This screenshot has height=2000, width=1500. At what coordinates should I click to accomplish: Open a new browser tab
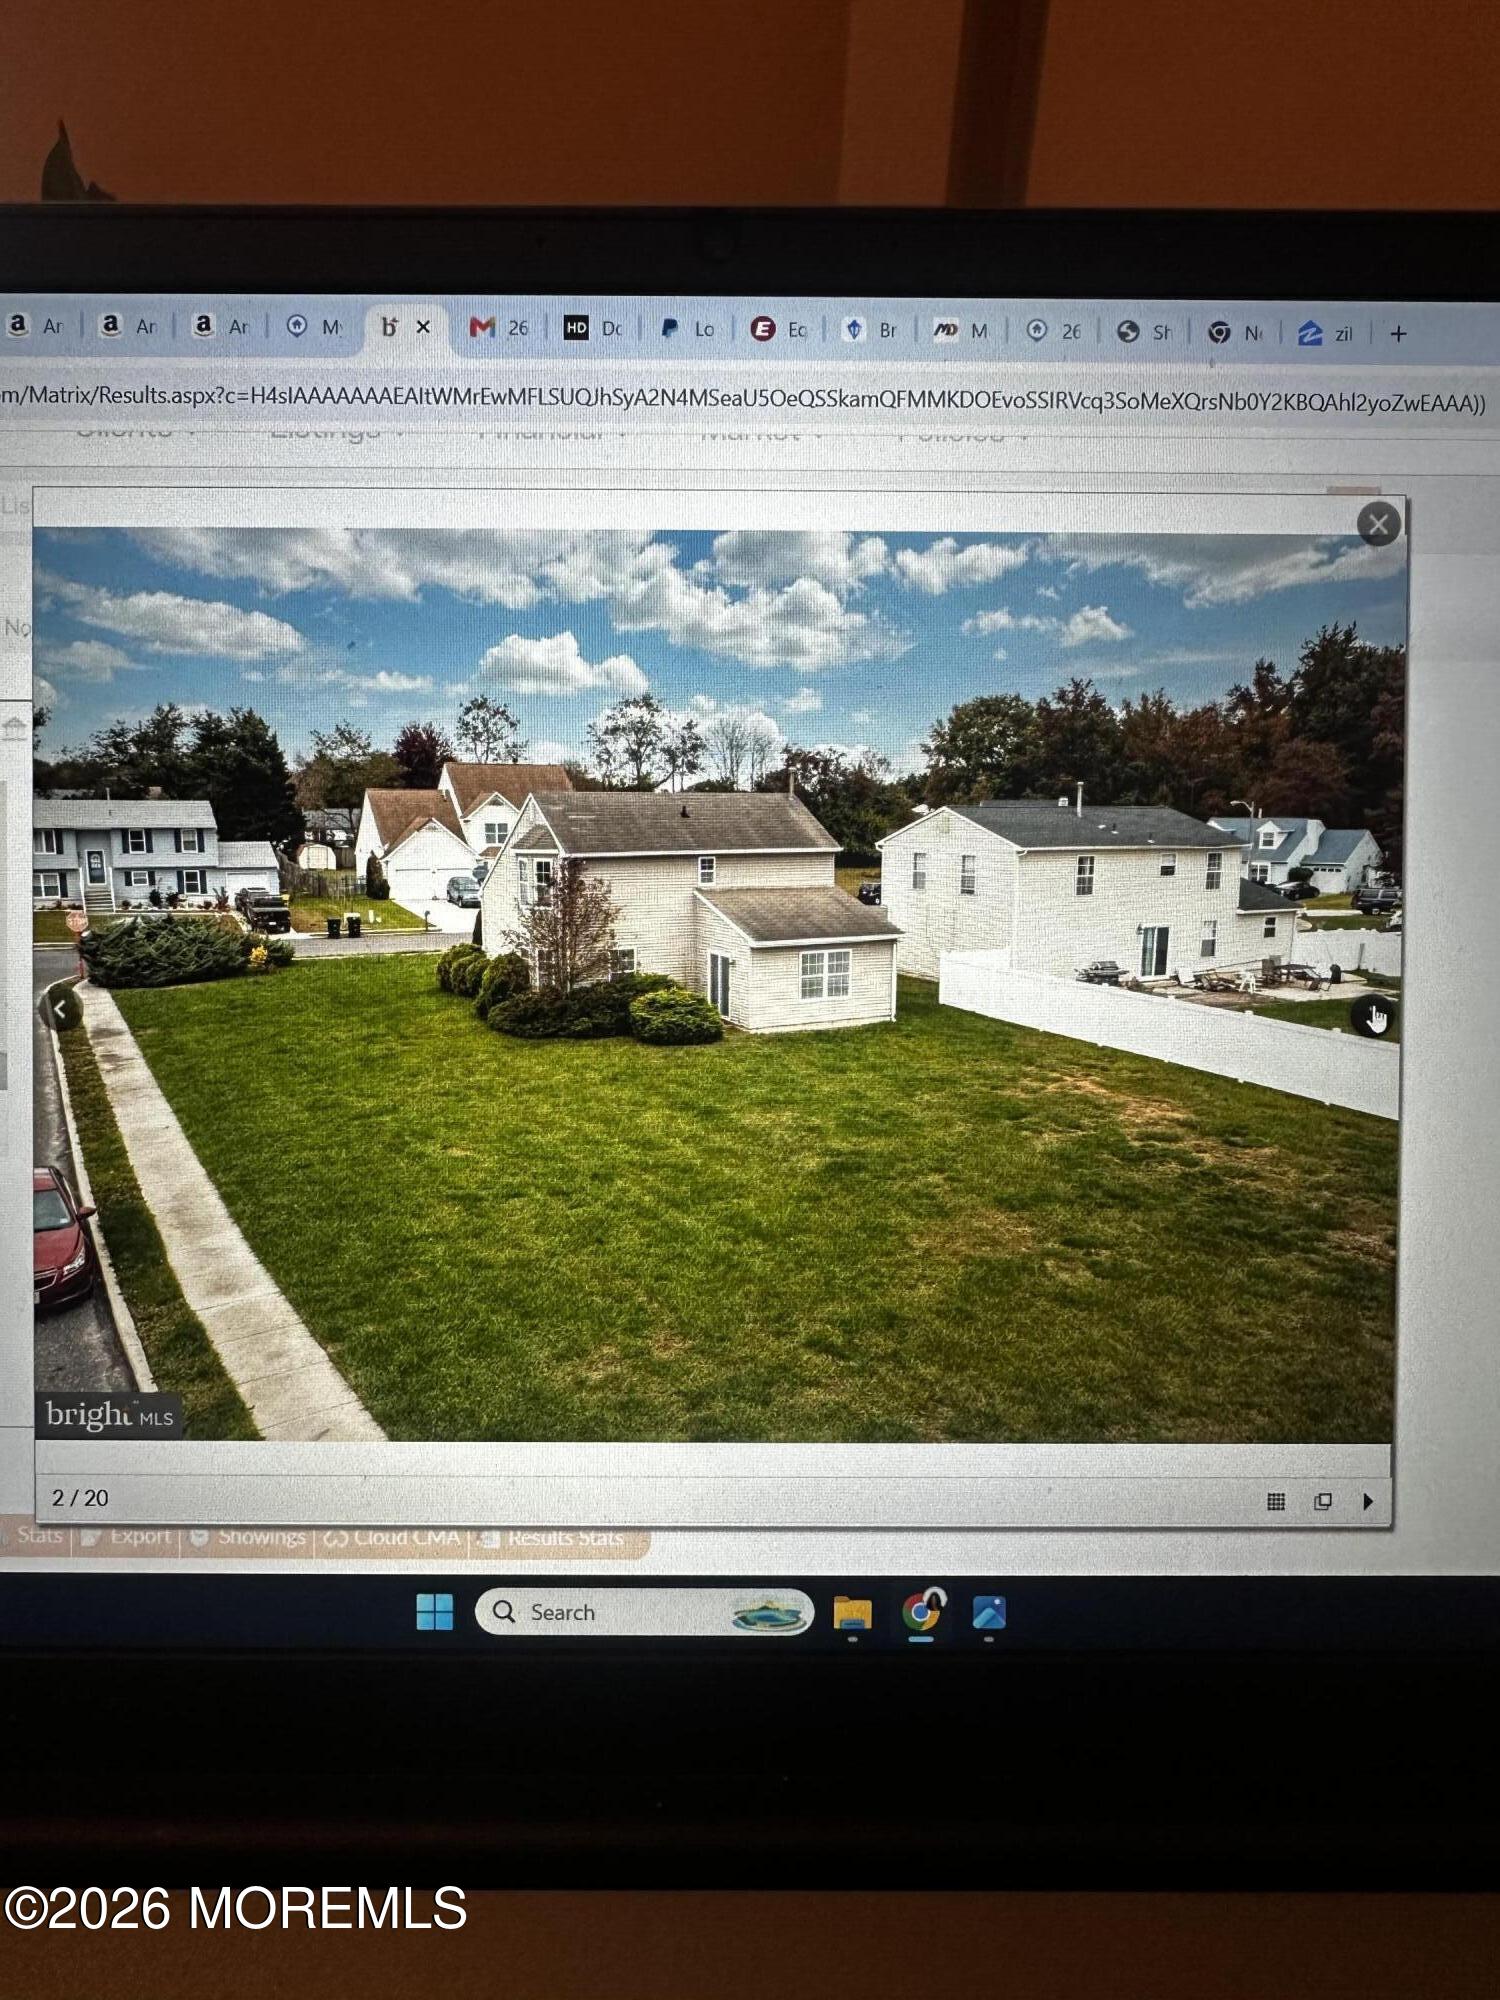1398,334
